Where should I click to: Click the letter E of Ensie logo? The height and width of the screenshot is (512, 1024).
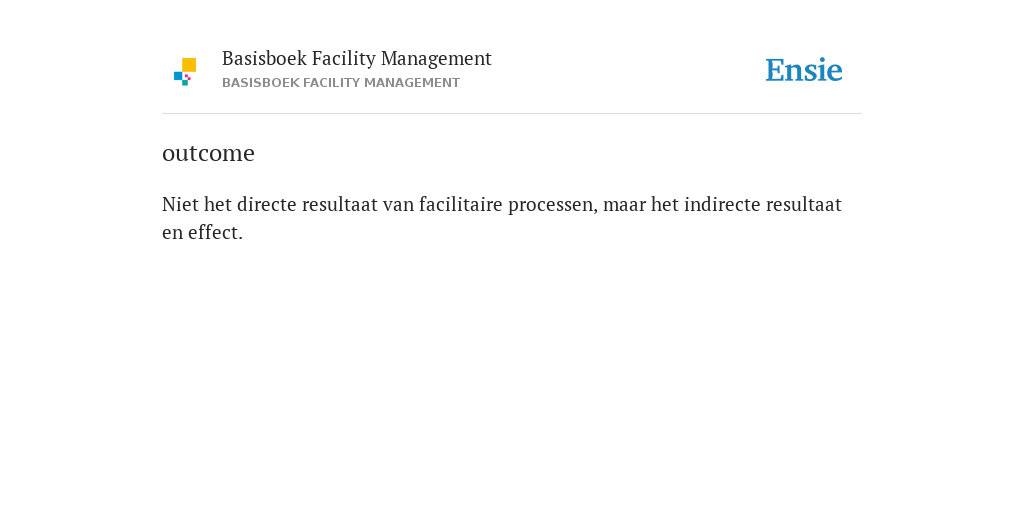(774, 70)
